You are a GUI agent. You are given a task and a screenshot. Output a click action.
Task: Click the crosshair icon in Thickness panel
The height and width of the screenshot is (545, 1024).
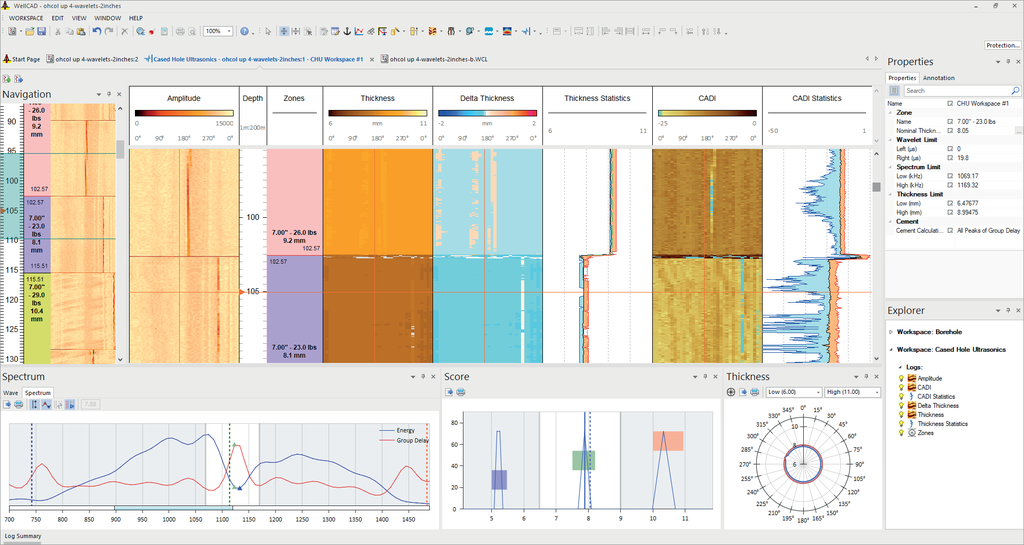[x=731, y=391]
